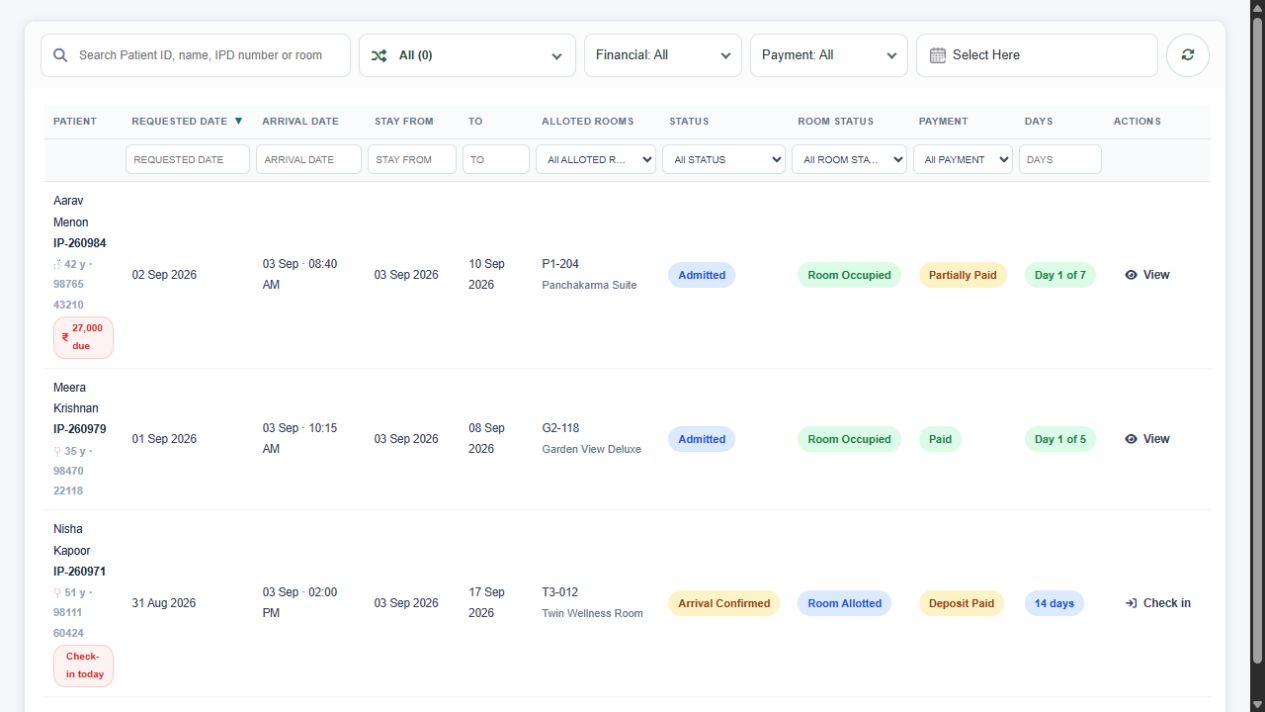Click room T3-012 Twin Wellness Room
Screen dimensions: 1265x712
[x=593, y=602]
